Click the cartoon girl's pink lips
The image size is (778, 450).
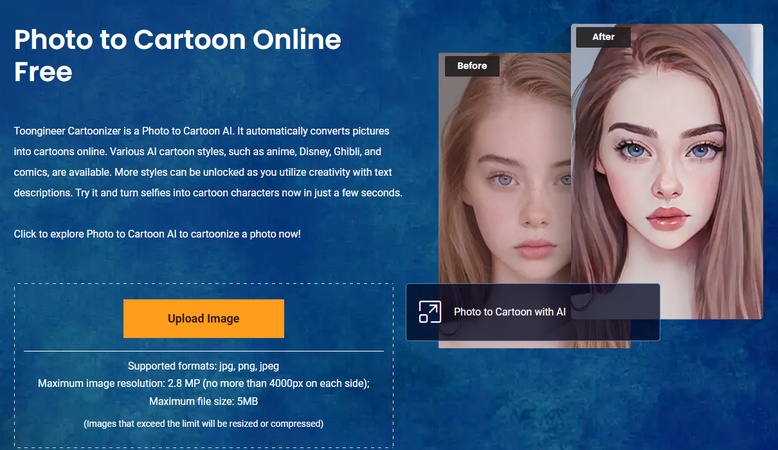665,215
